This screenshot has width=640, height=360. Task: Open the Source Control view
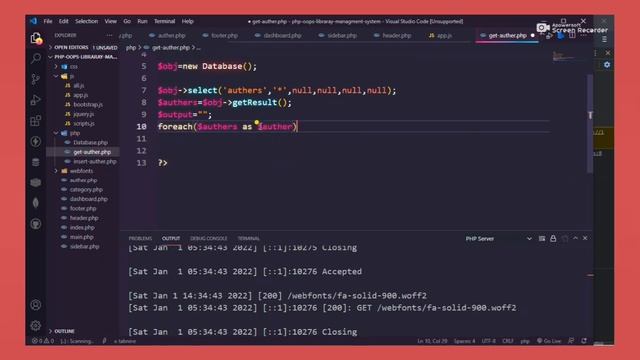(x=36, y=79)
